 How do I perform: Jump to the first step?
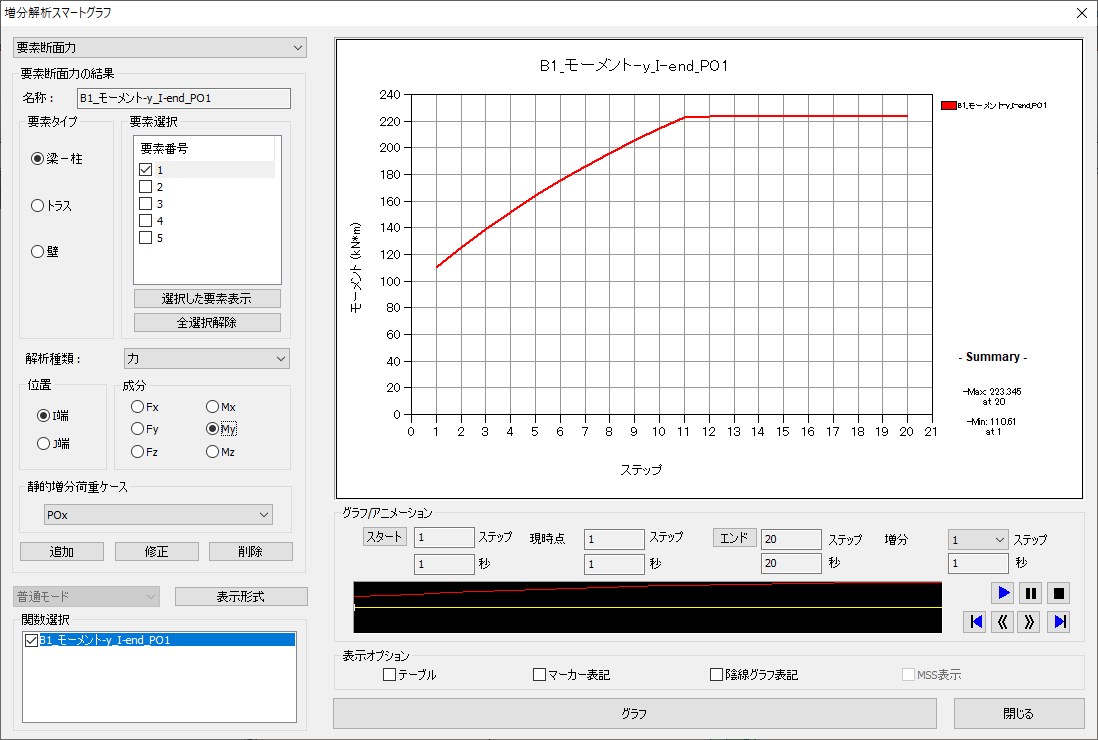point(976,622)
